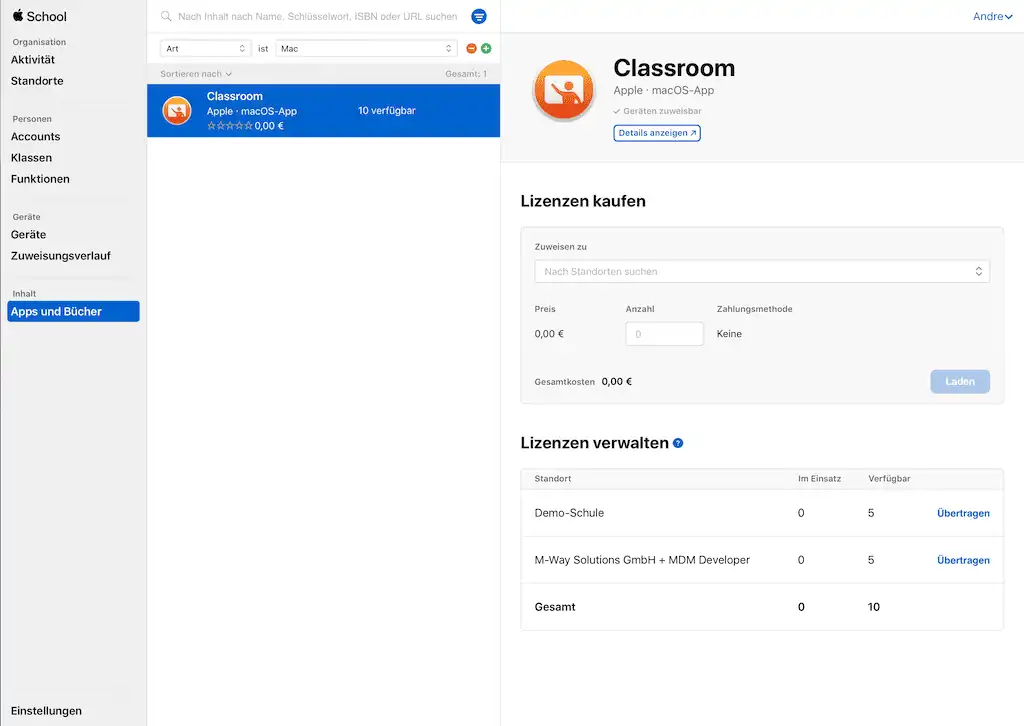Click the '10 verfügbar' text
This screenshot has width=1024, height=726.
[x=387, y=110]
